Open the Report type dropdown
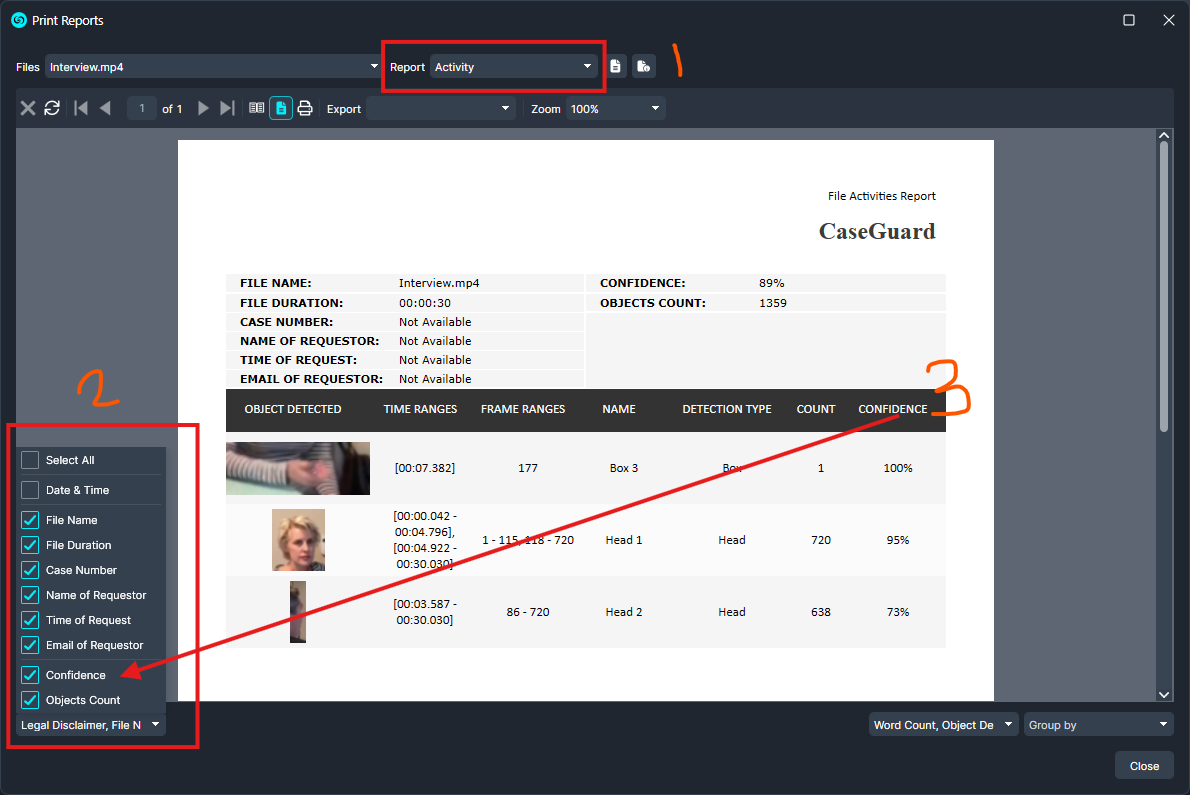 pyautogui.click(x=514, y=67)
